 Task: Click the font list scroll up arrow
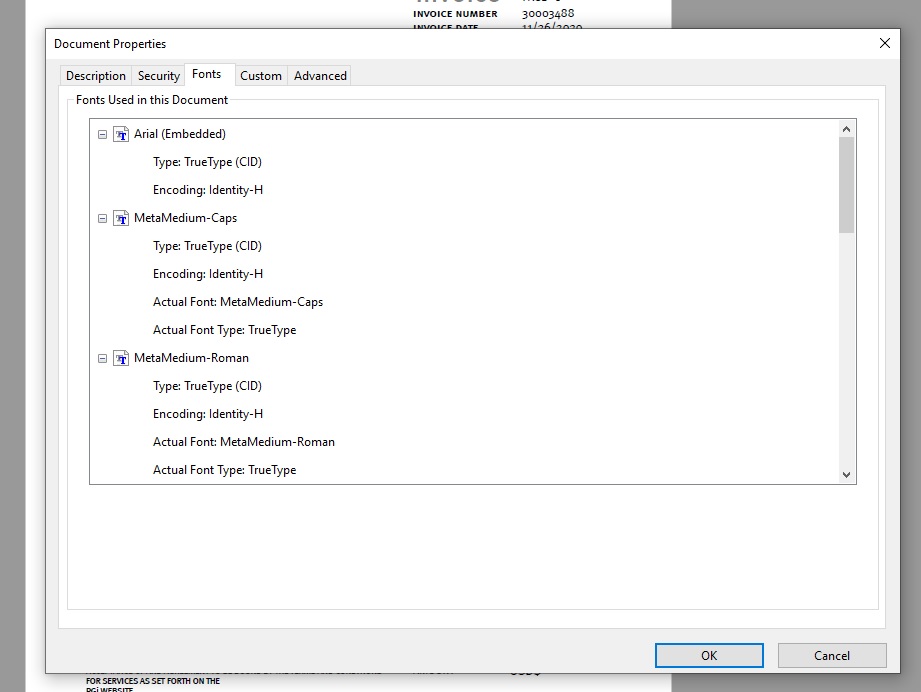click(846, 129)
